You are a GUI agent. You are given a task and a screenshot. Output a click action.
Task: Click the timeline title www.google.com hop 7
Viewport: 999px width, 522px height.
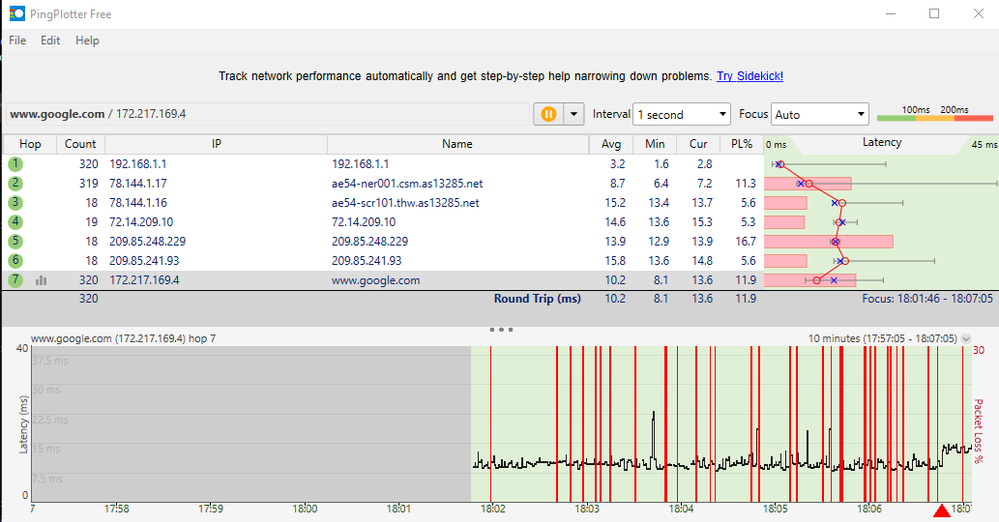point(123,338)
